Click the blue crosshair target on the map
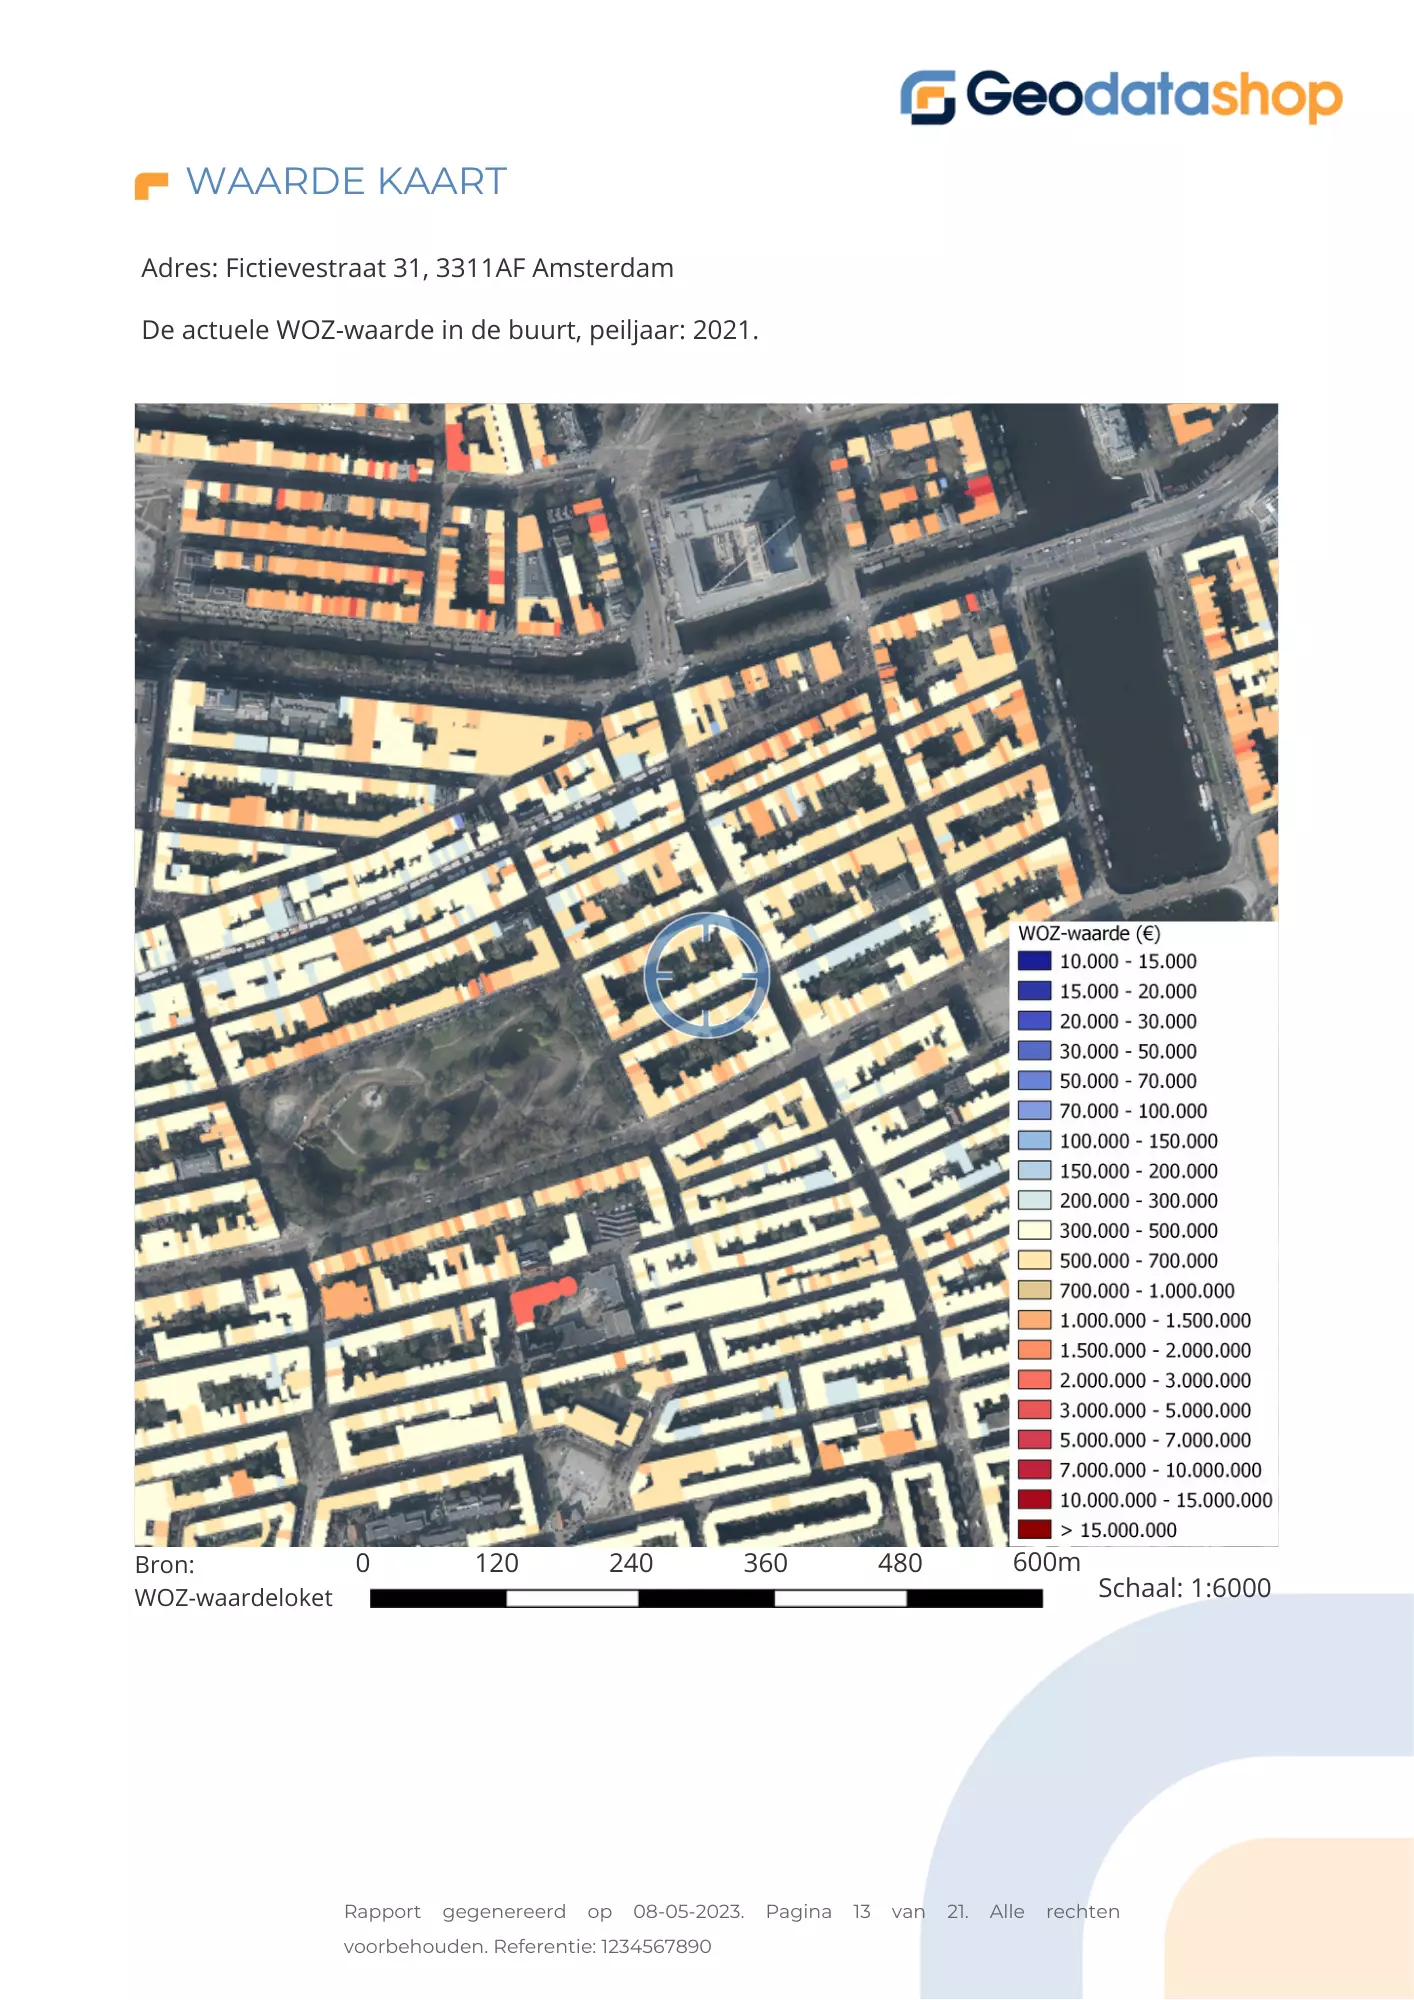This screenshot has width=1414, height=2000. 706,974
